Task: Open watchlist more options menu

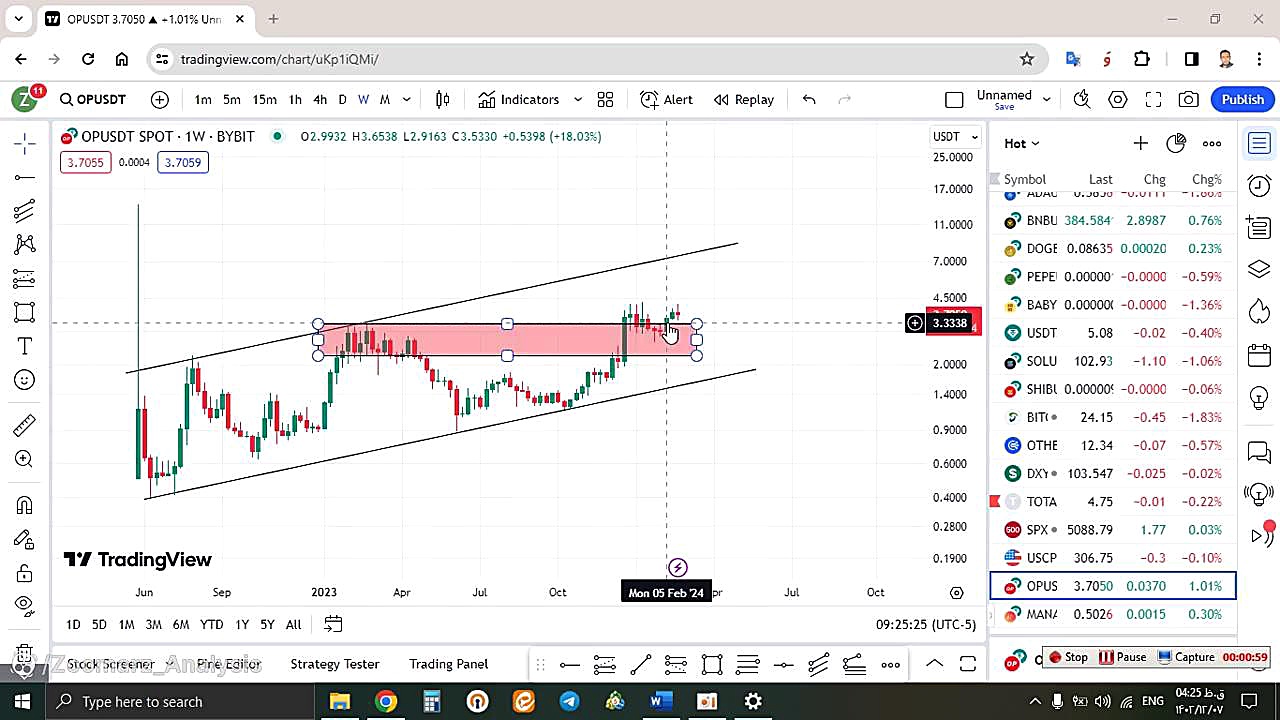Action: click(1212, 143)
